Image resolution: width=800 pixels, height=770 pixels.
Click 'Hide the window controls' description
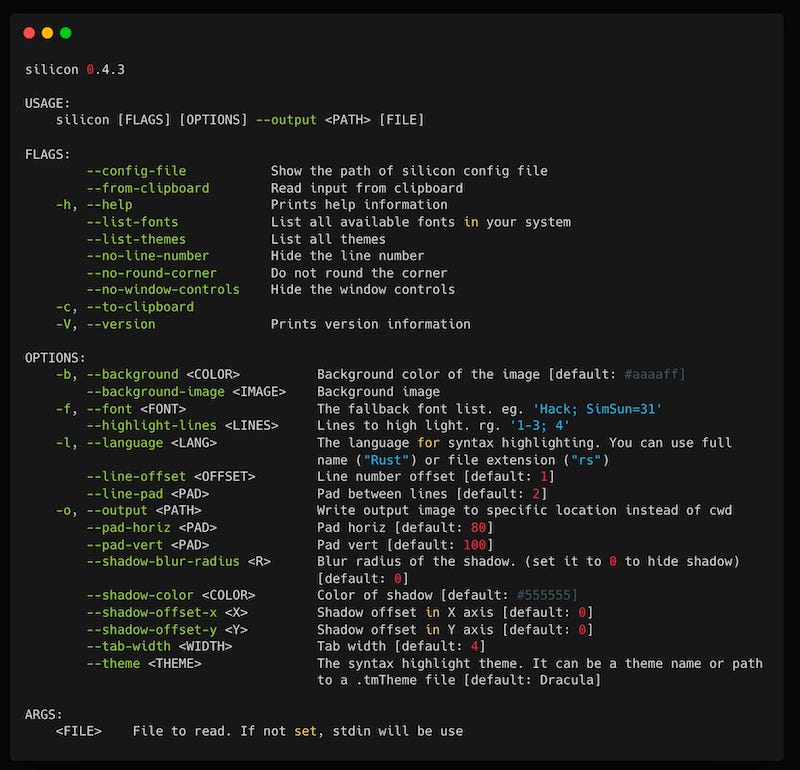[363, 289]
